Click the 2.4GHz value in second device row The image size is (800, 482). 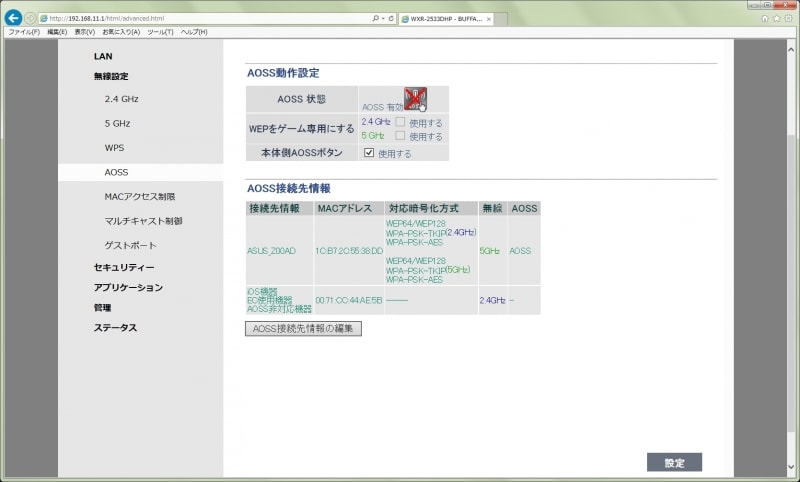[492, 300]
